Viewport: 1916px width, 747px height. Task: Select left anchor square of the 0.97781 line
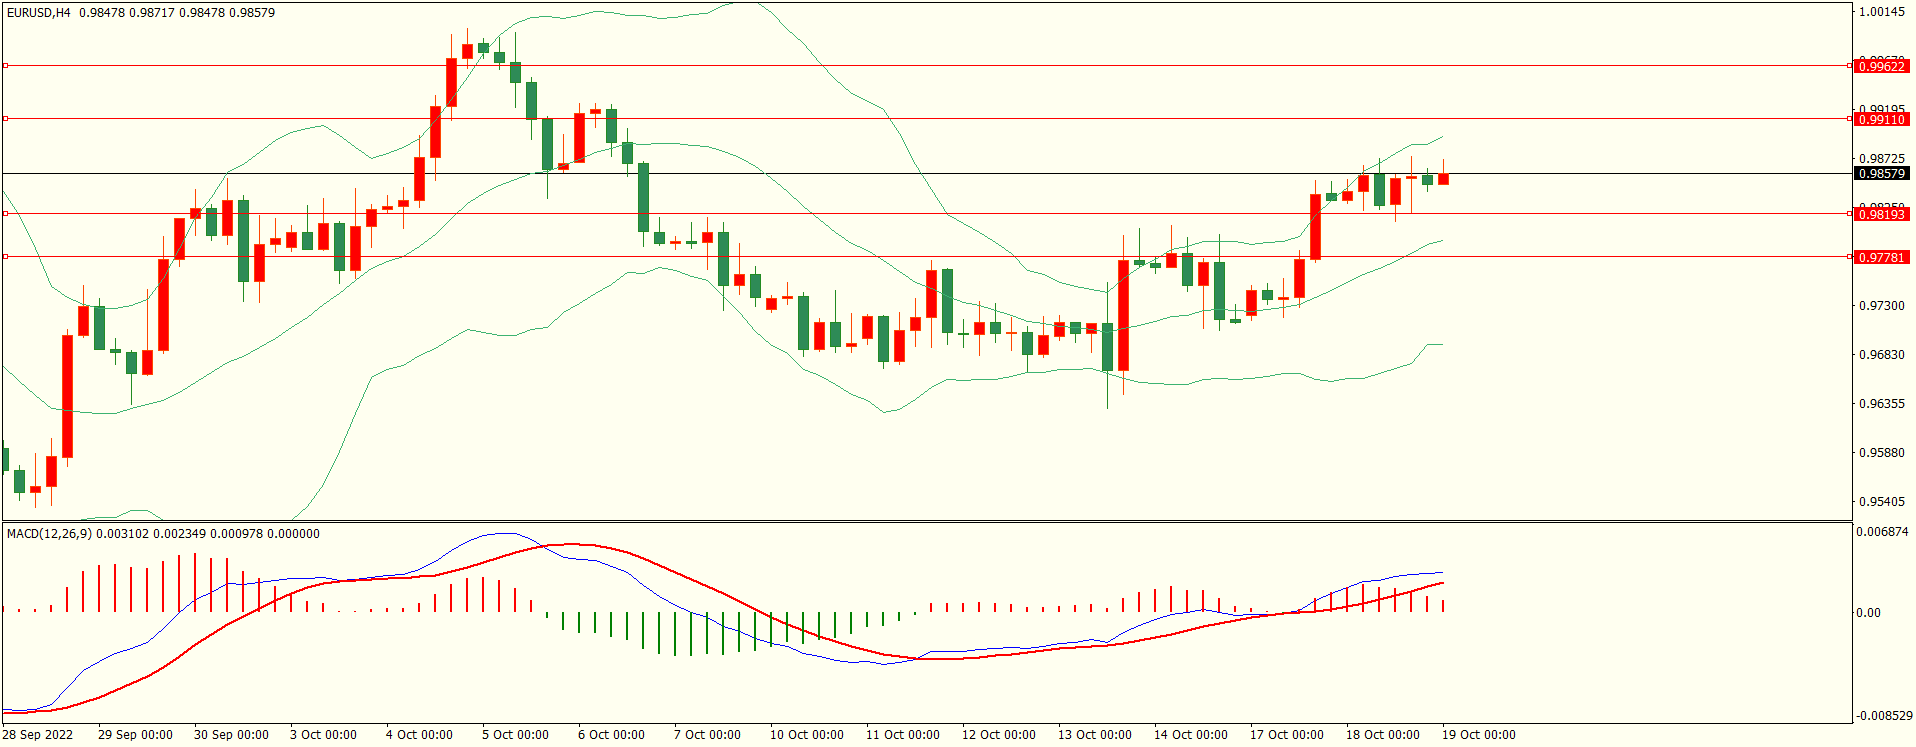(x=5, y=257)
